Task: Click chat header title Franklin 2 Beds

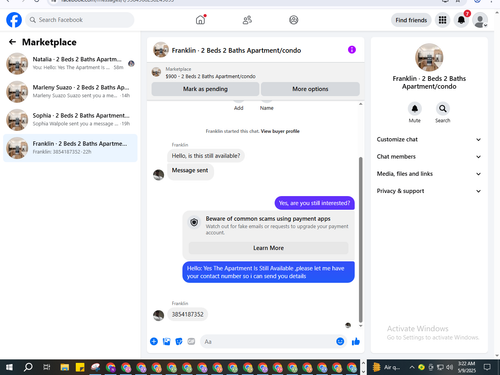Action: coord(236,50)
